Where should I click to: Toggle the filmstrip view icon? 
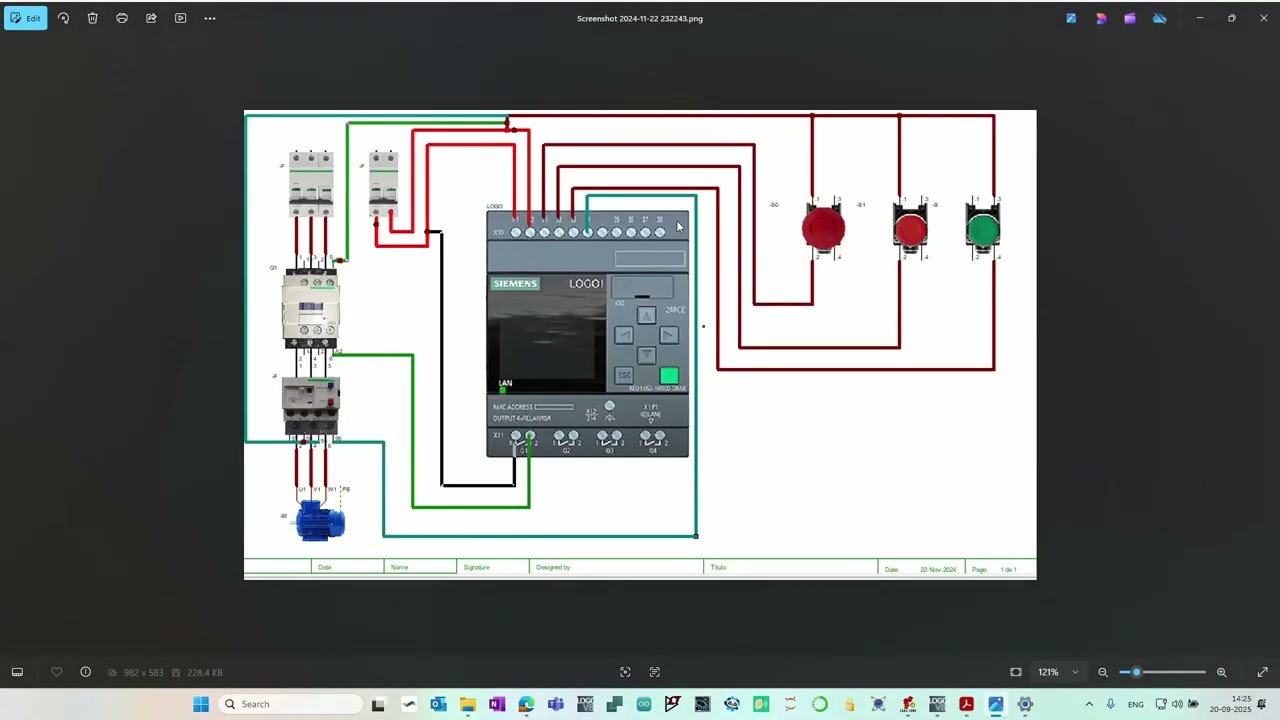click(x=17, y=672)
